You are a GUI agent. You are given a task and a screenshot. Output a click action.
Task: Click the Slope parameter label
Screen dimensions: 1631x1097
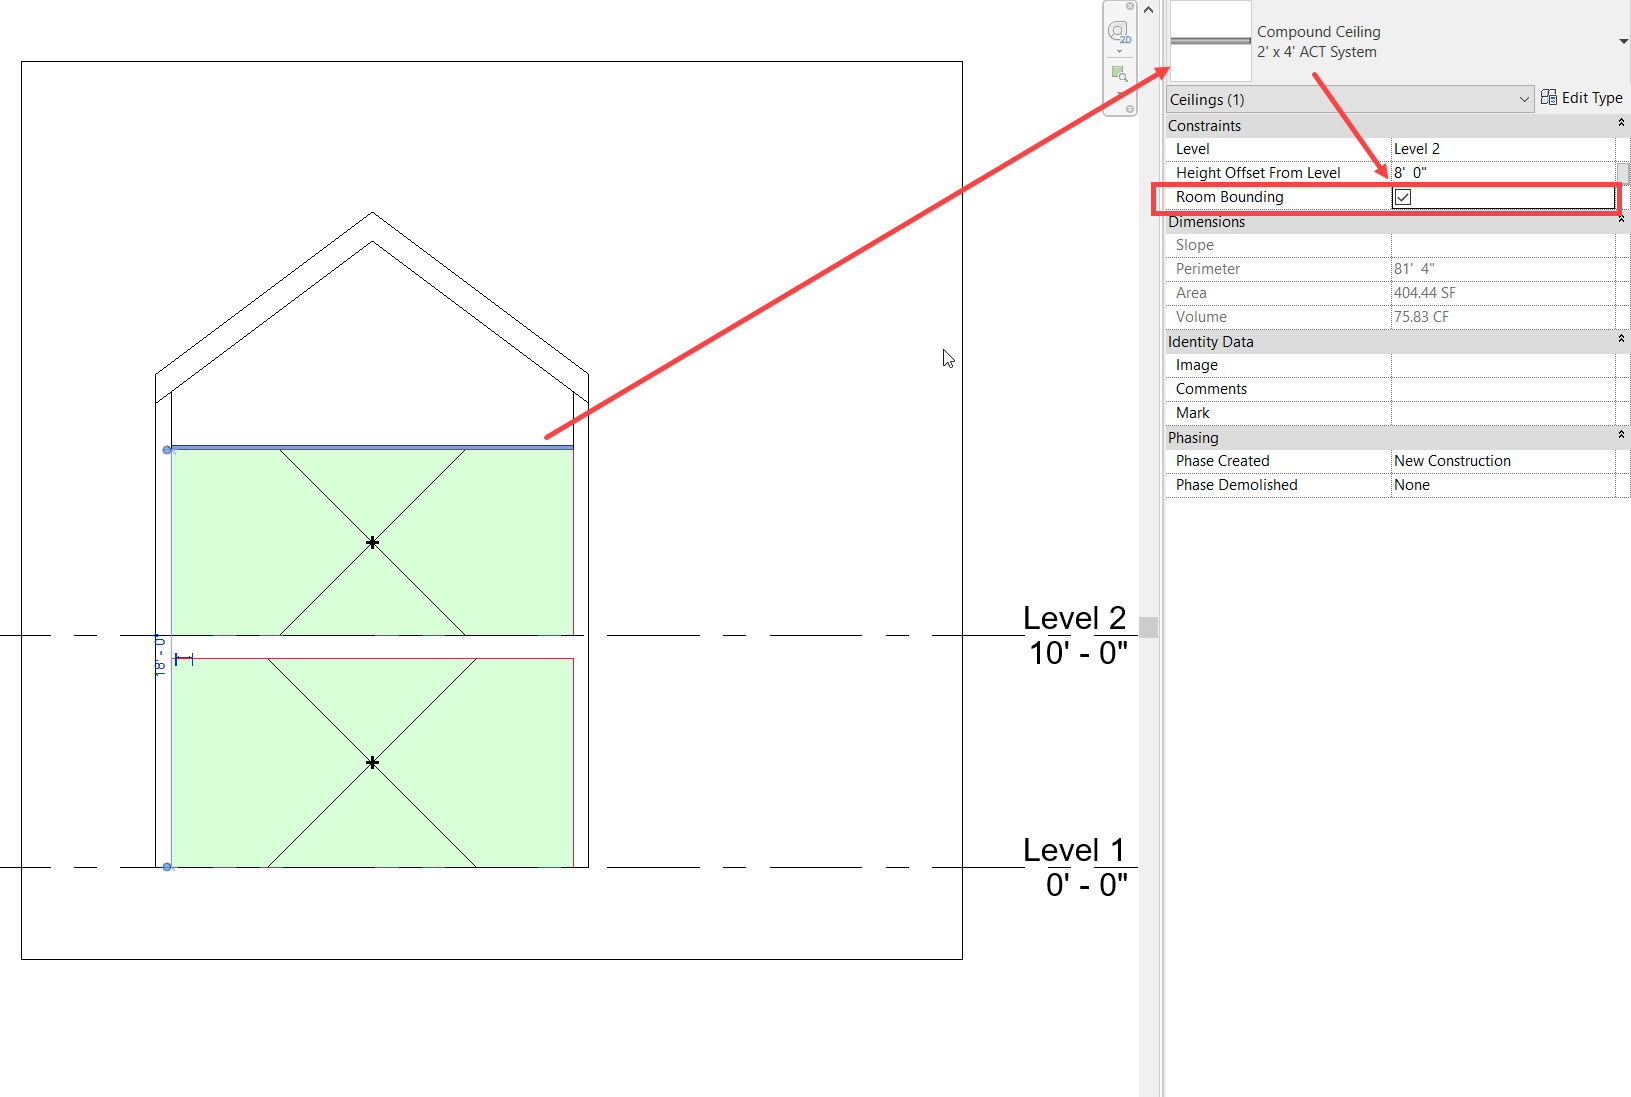pos(1194,245)
